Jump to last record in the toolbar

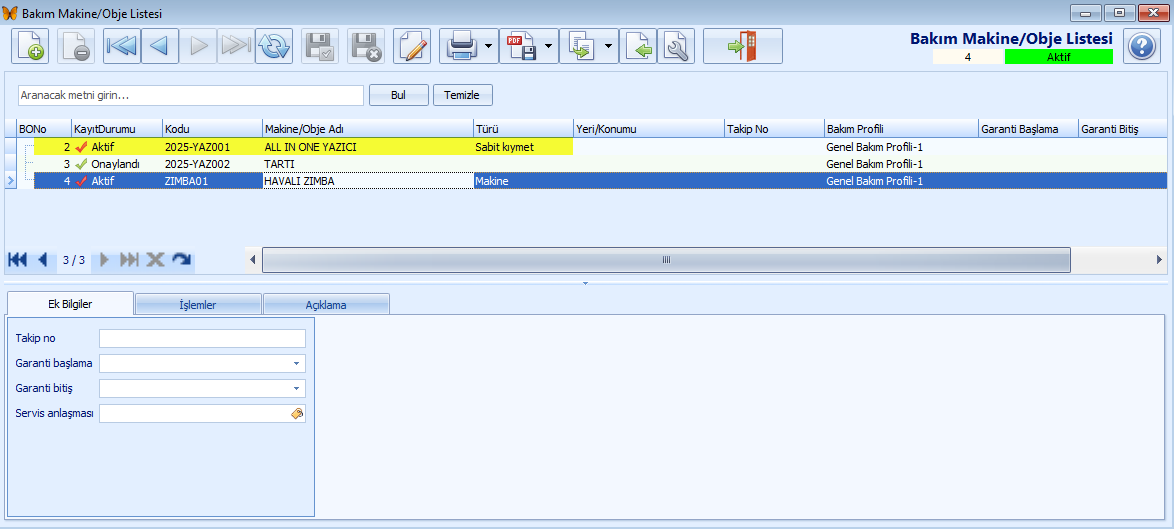pos(236,46)
